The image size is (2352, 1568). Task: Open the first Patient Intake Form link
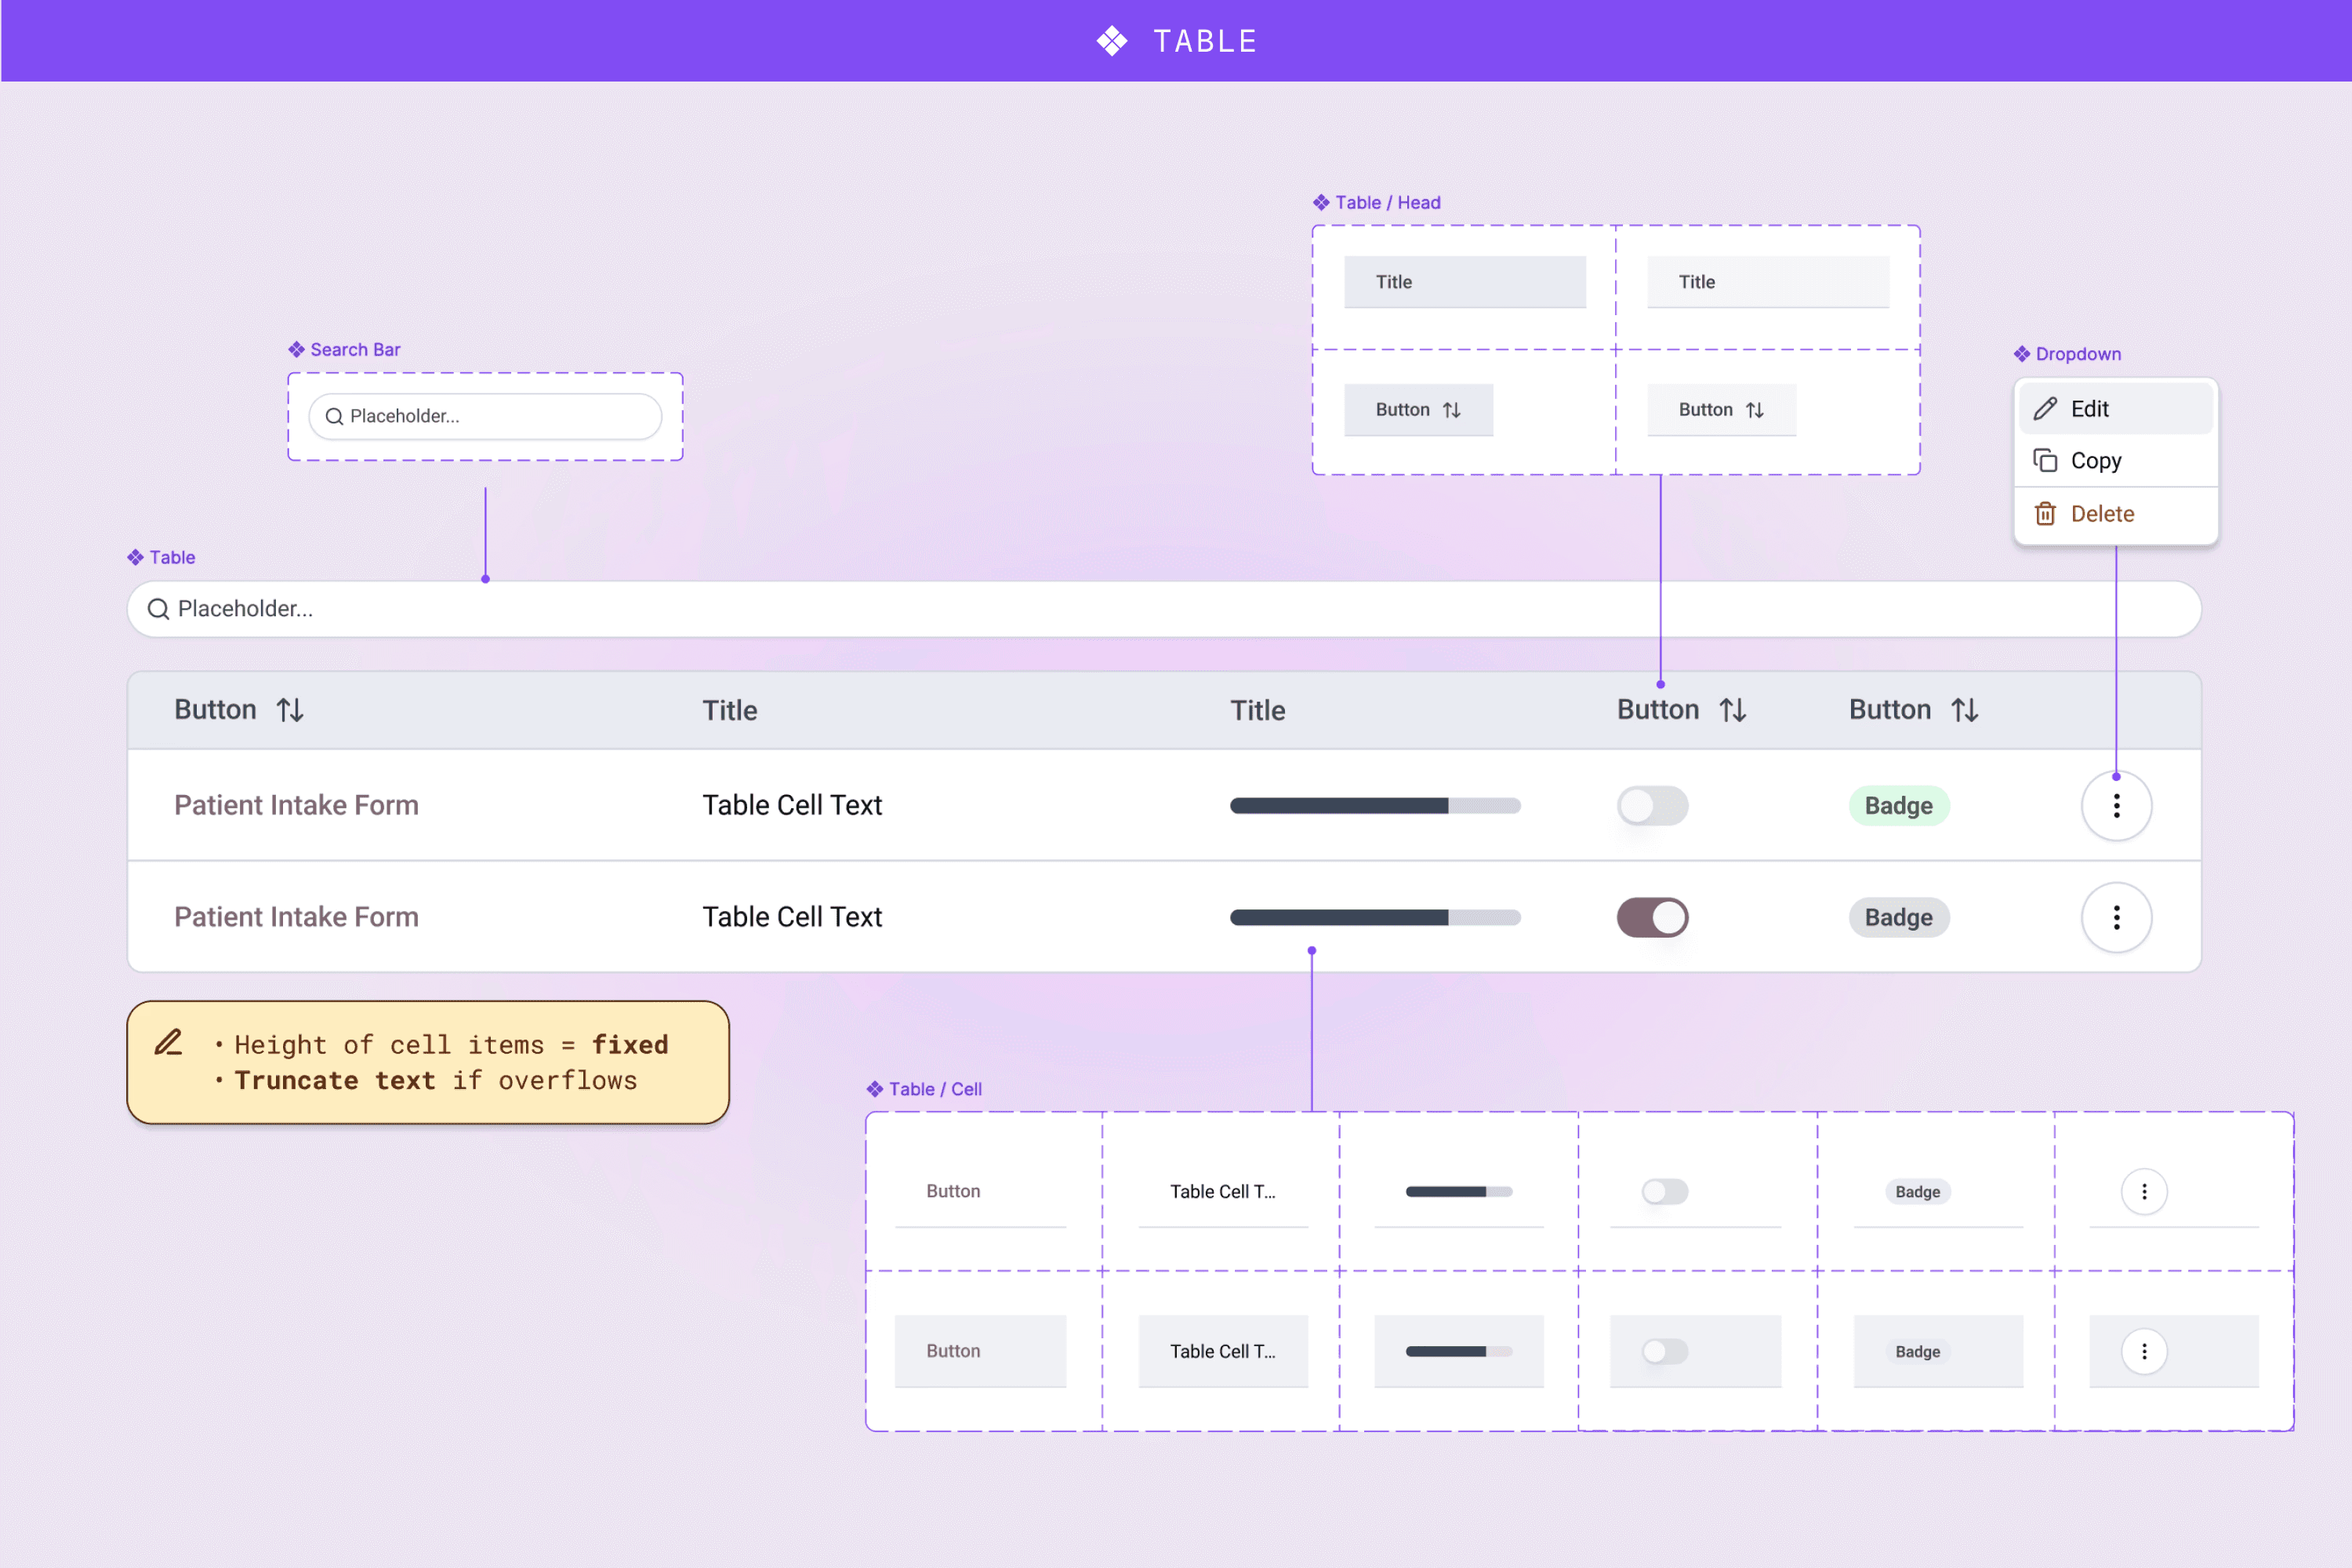pos(296,806)
